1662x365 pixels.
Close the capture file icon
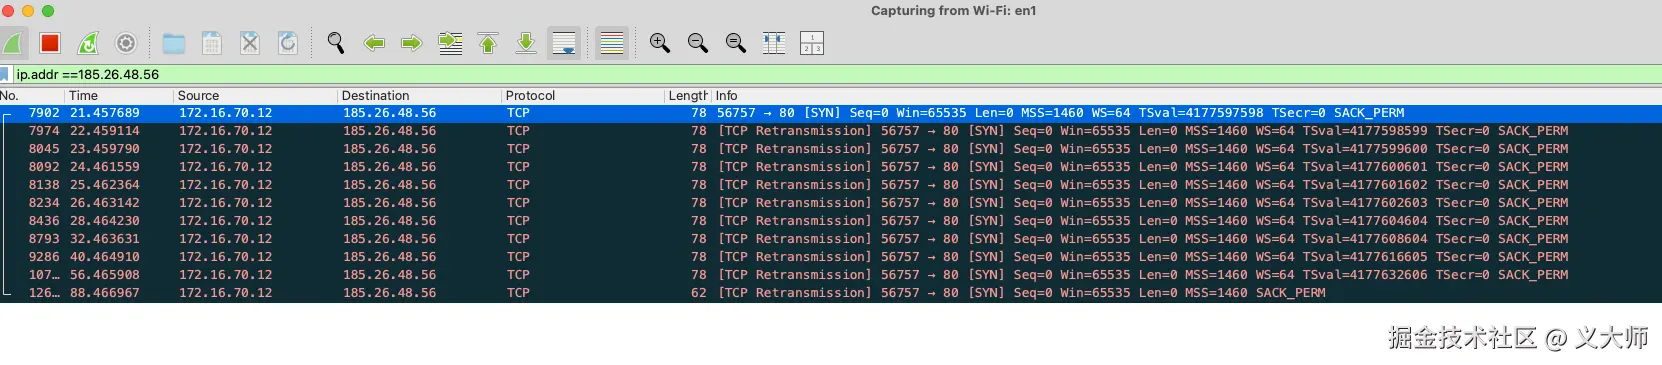[x=250, y=43]
